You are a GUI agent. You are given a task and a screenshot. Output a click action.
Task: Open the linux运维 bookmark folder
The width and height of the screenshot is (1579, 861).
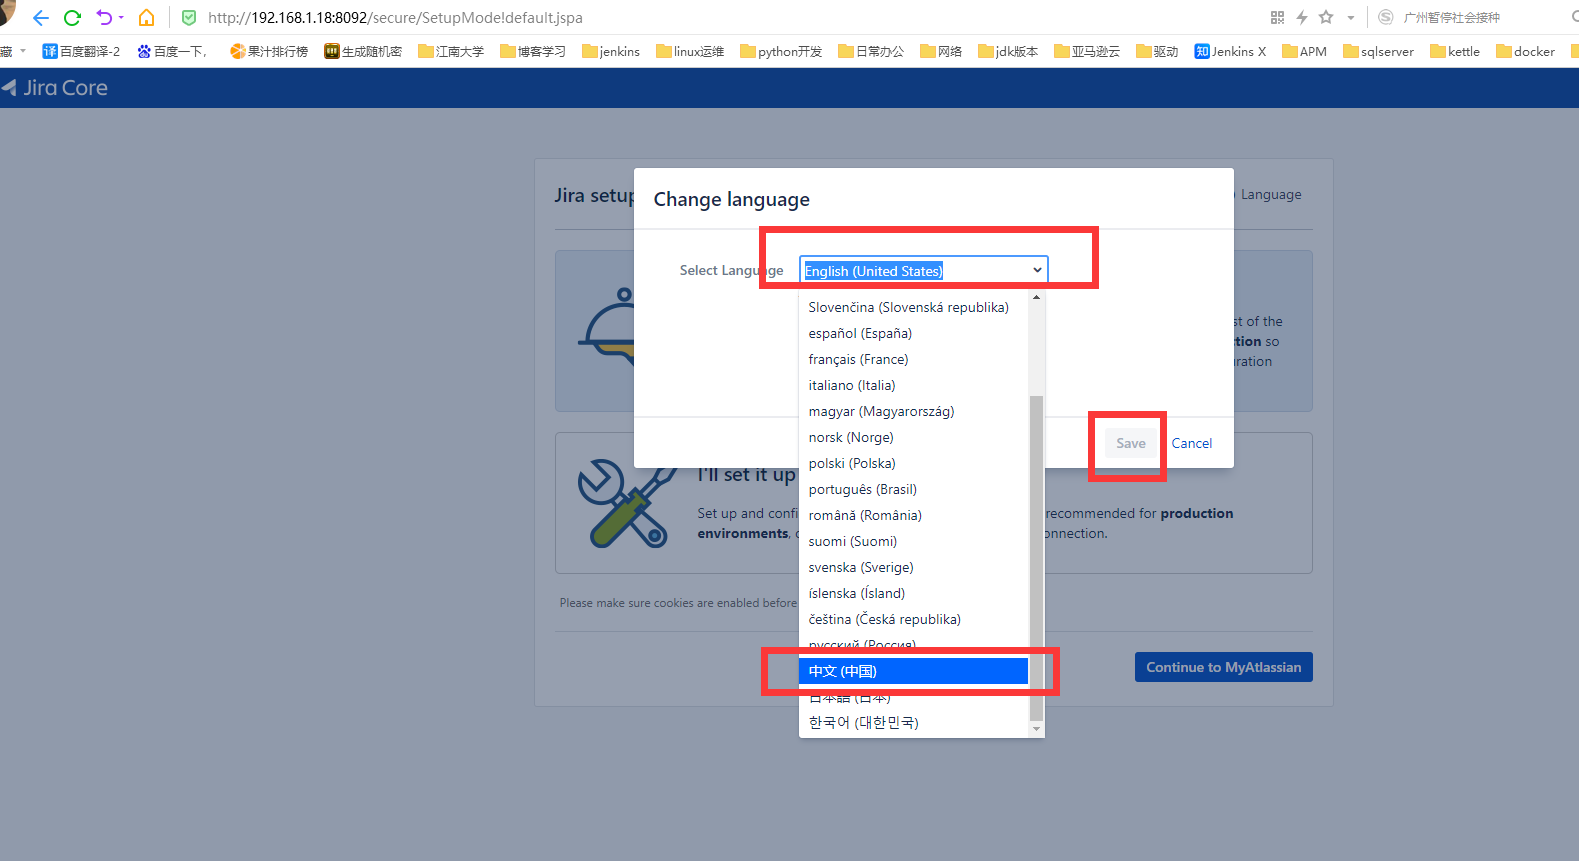tap(690, 51)
